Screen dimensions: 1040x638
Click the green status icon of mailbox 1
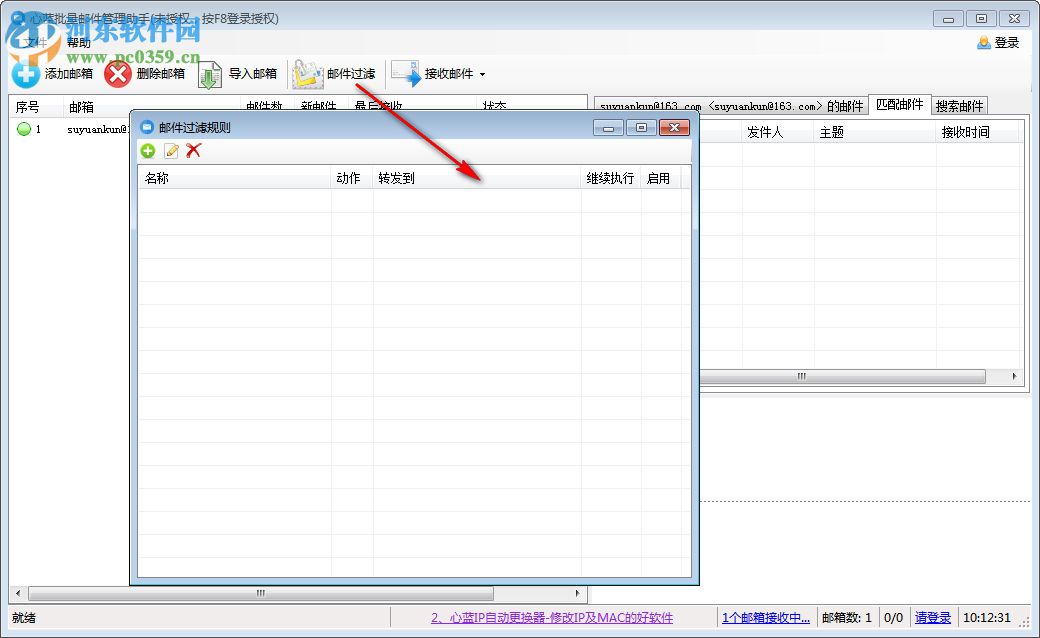click(x=24, y=129)
